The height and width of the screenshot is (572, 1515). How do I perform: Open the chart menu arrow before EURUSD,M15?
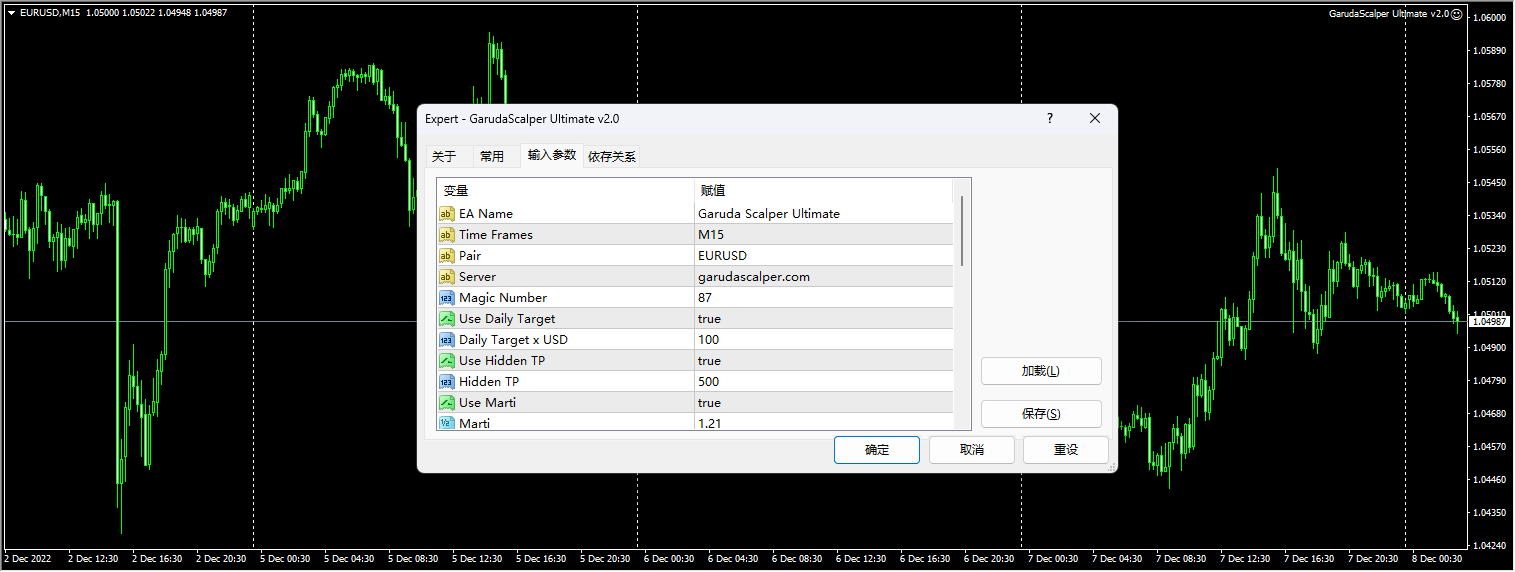pos(10,13)
